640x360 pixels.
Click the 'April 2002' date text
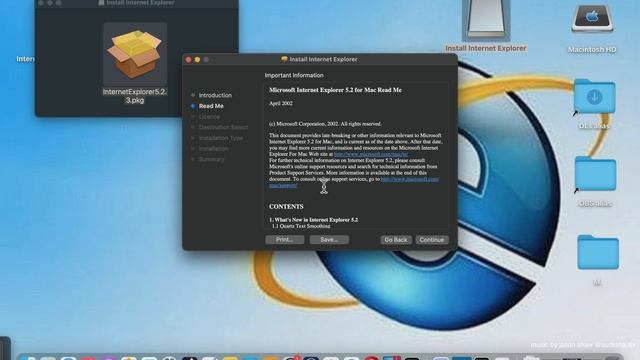tap(281, 103)
